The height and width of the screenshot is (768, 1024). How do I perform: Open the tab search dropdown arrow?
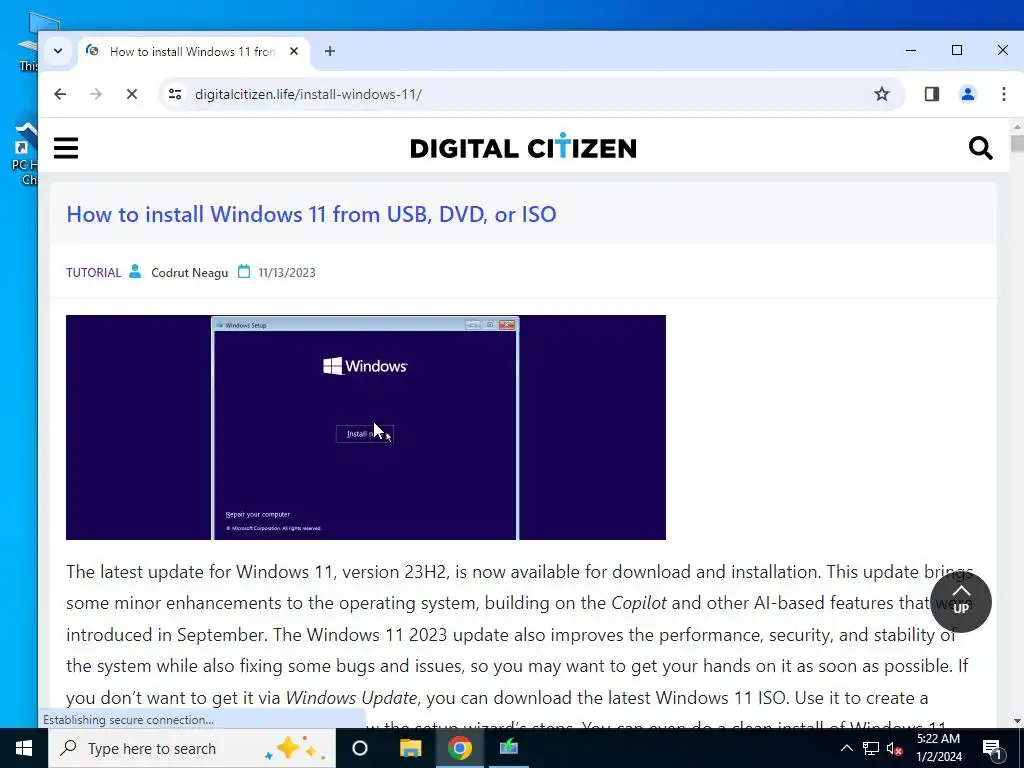(58, 51)
